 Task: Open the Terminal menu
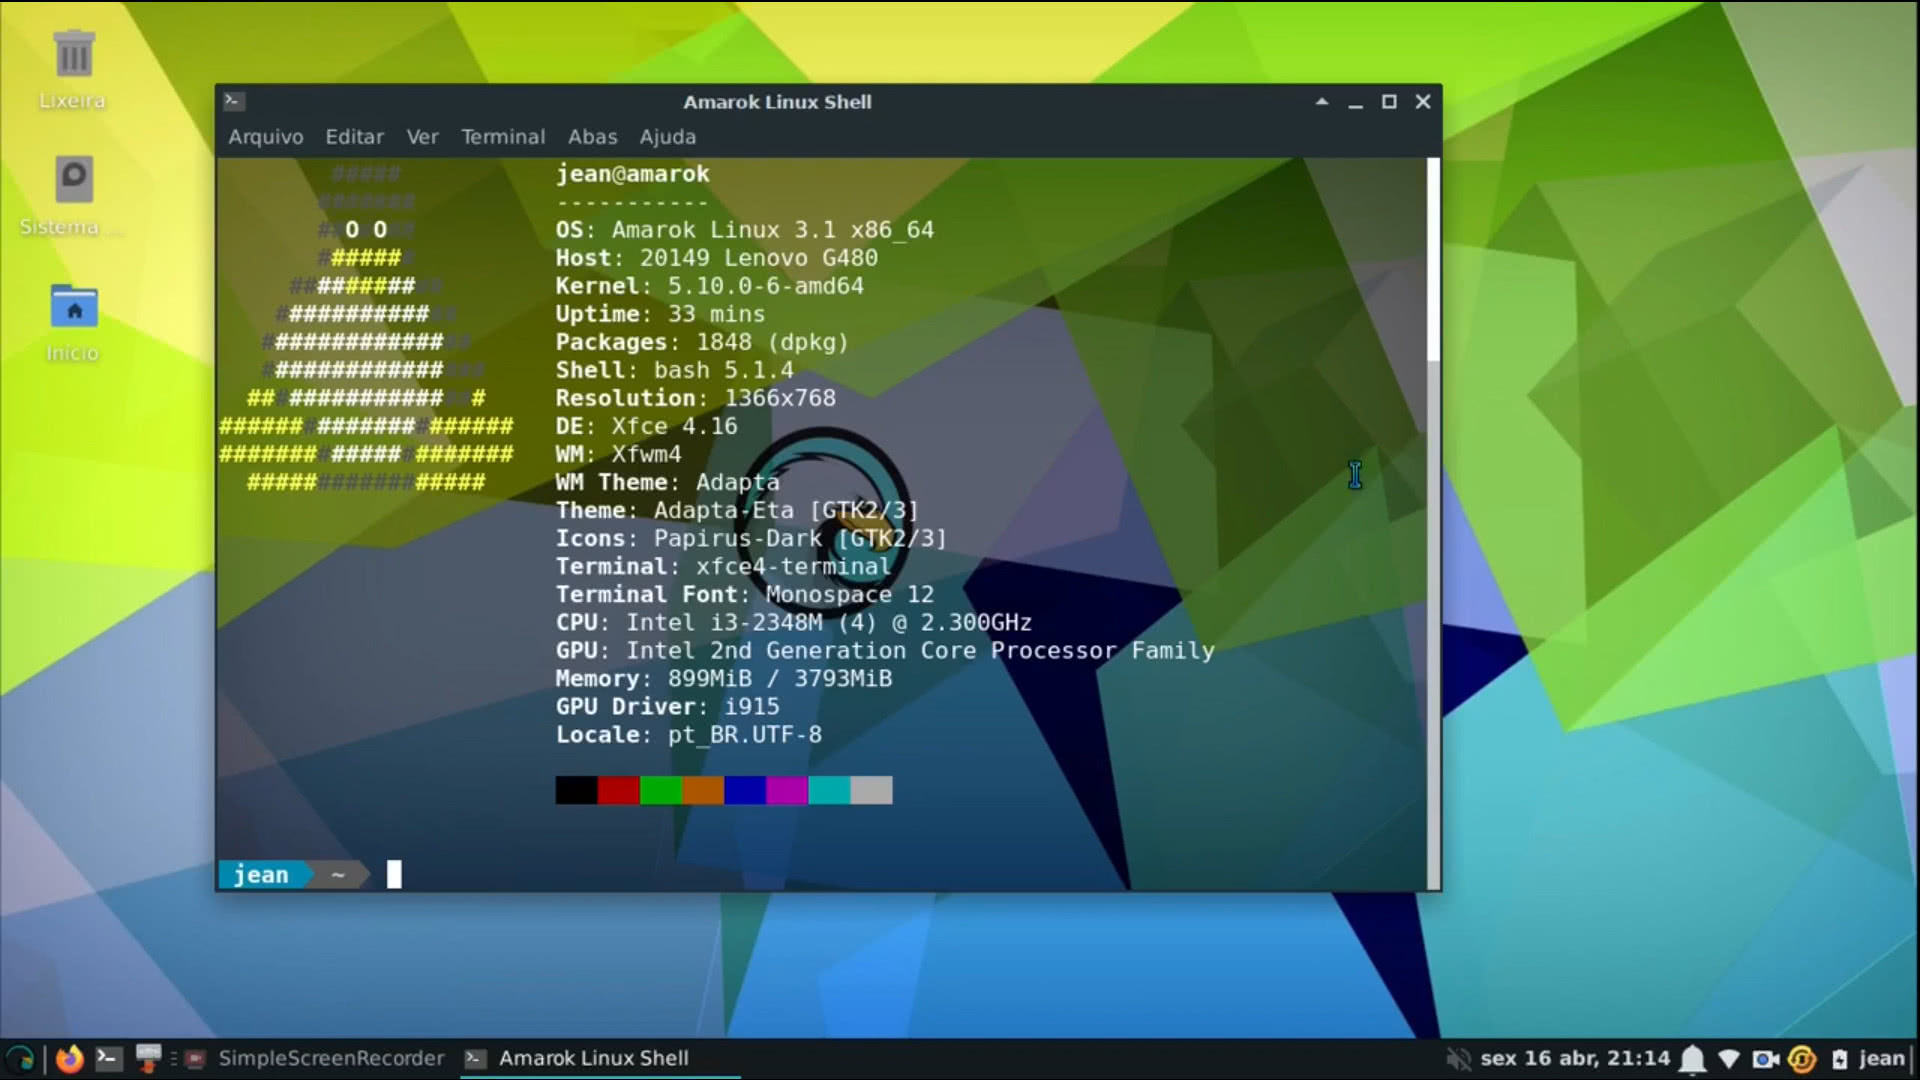pyautogui.click(x=503, y=137)
